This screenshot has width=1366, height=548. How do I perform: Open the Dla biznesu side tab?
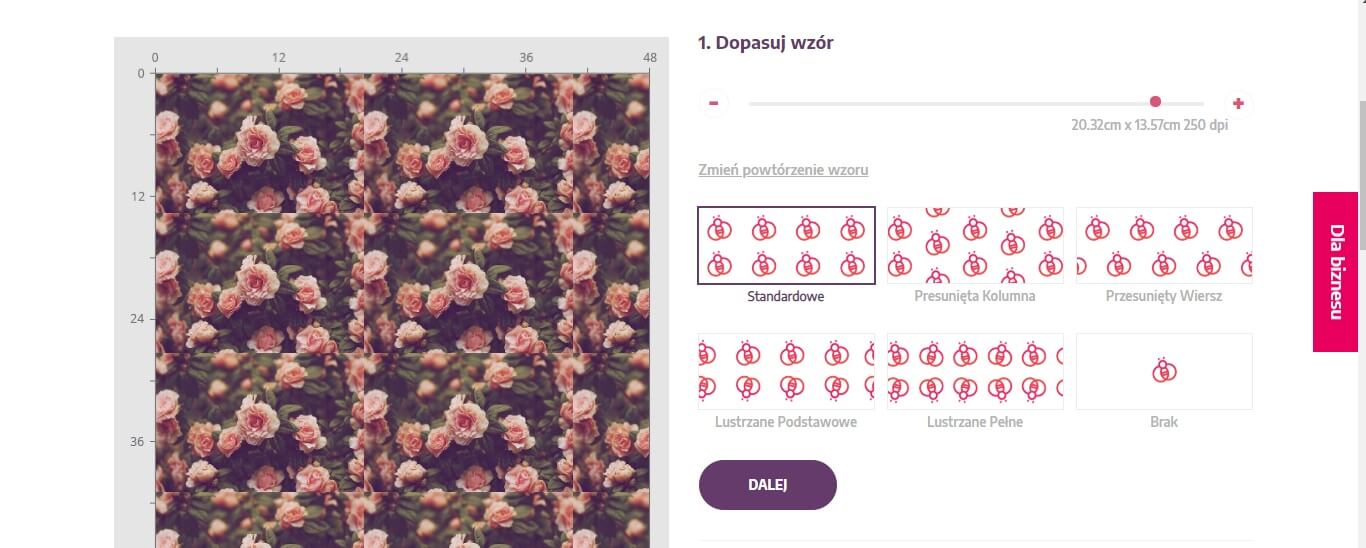1336,272
